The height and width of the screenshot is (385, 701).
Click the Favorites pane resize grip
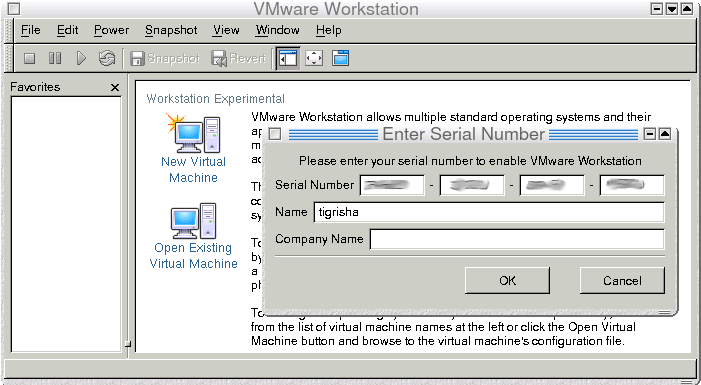point(128,344)
